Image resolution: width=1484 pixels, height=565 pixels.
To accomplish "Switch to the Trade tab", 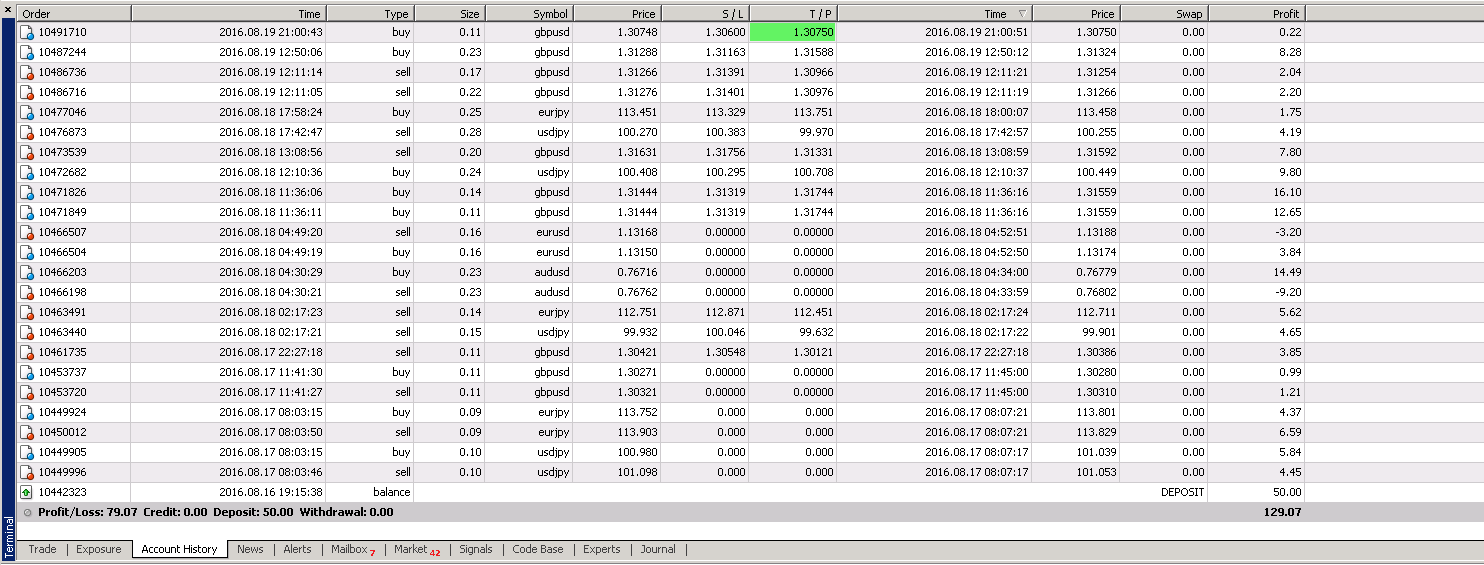I will click(x=42, y=549).
